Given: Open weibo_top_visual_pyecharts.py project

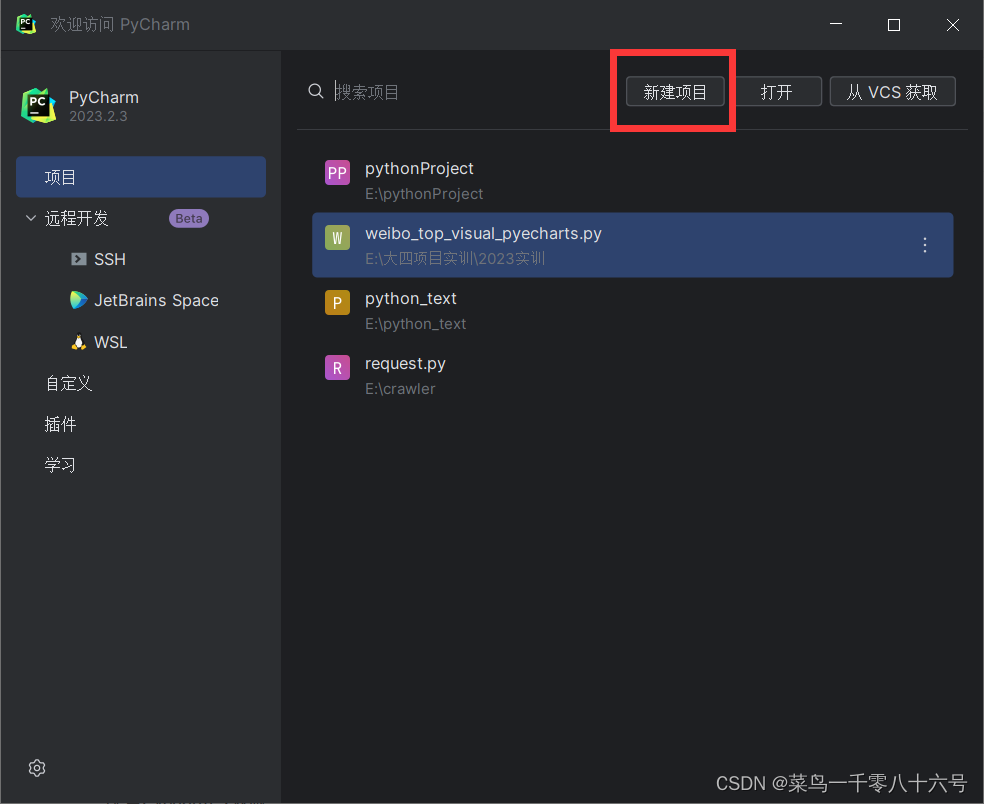Looking at the screenshot, I should pyautogui.click(x=633, y=245).
